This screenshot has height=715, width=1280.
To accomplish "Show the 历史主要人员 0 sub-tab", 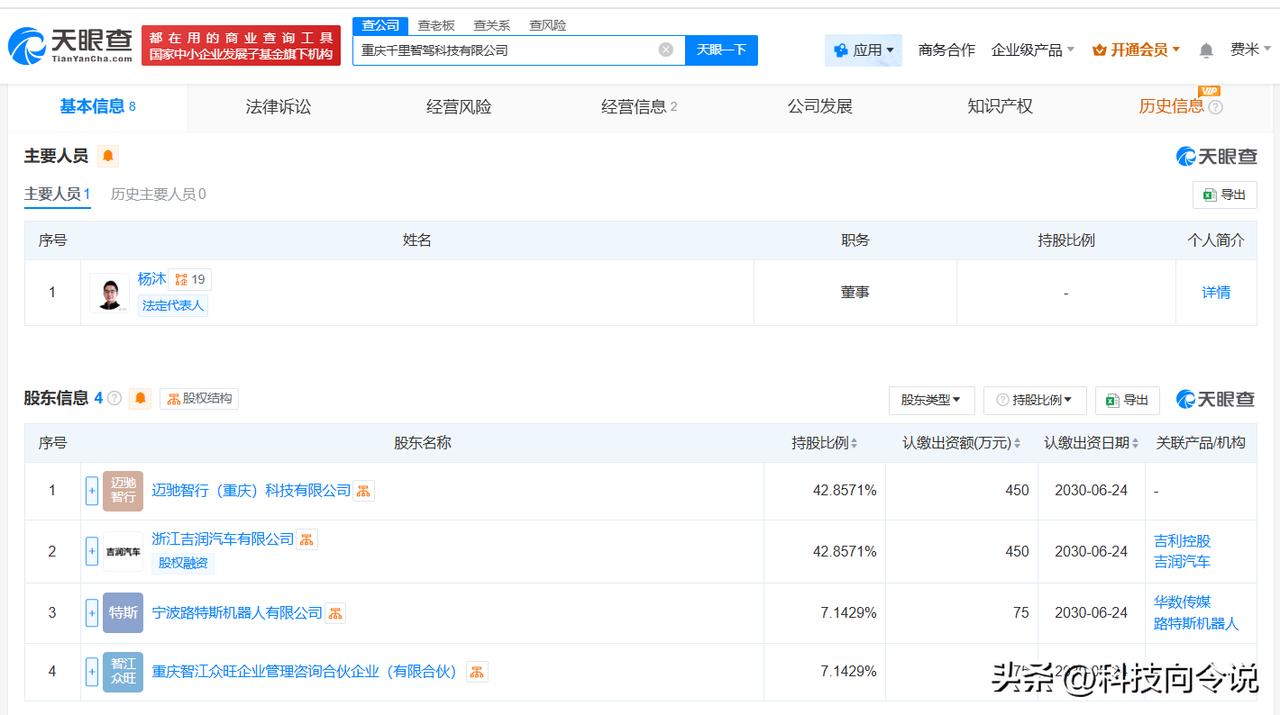I will point(158,194).
